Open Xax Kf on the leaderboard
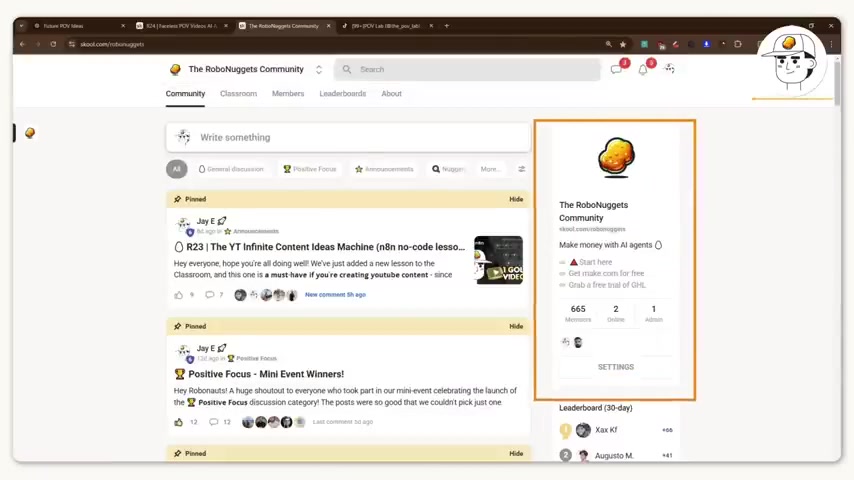 606,430
